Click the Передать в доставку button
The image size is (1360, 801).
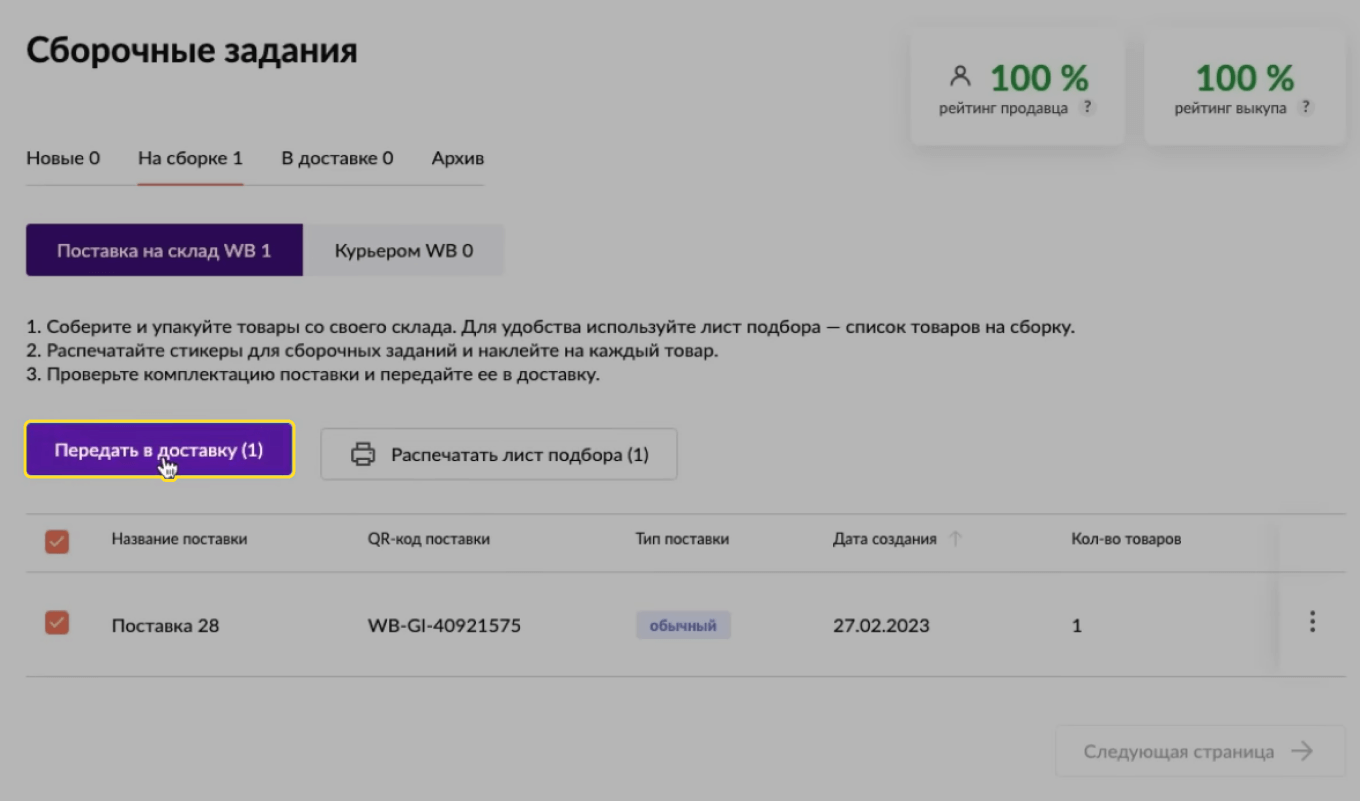(158, 450)
